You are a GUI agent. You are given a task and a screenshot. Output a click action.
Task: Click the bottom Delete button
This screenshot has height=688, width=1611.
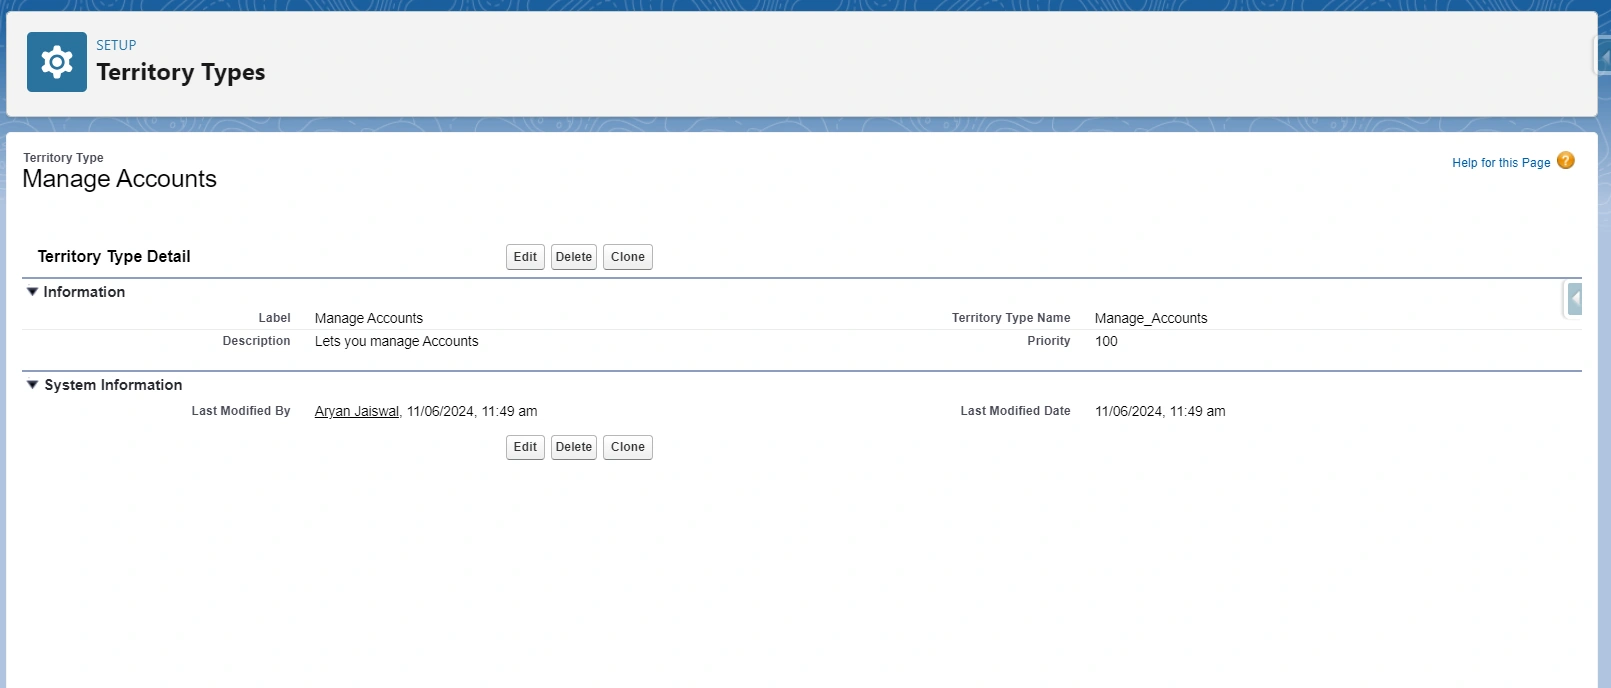tap(573, 447)
